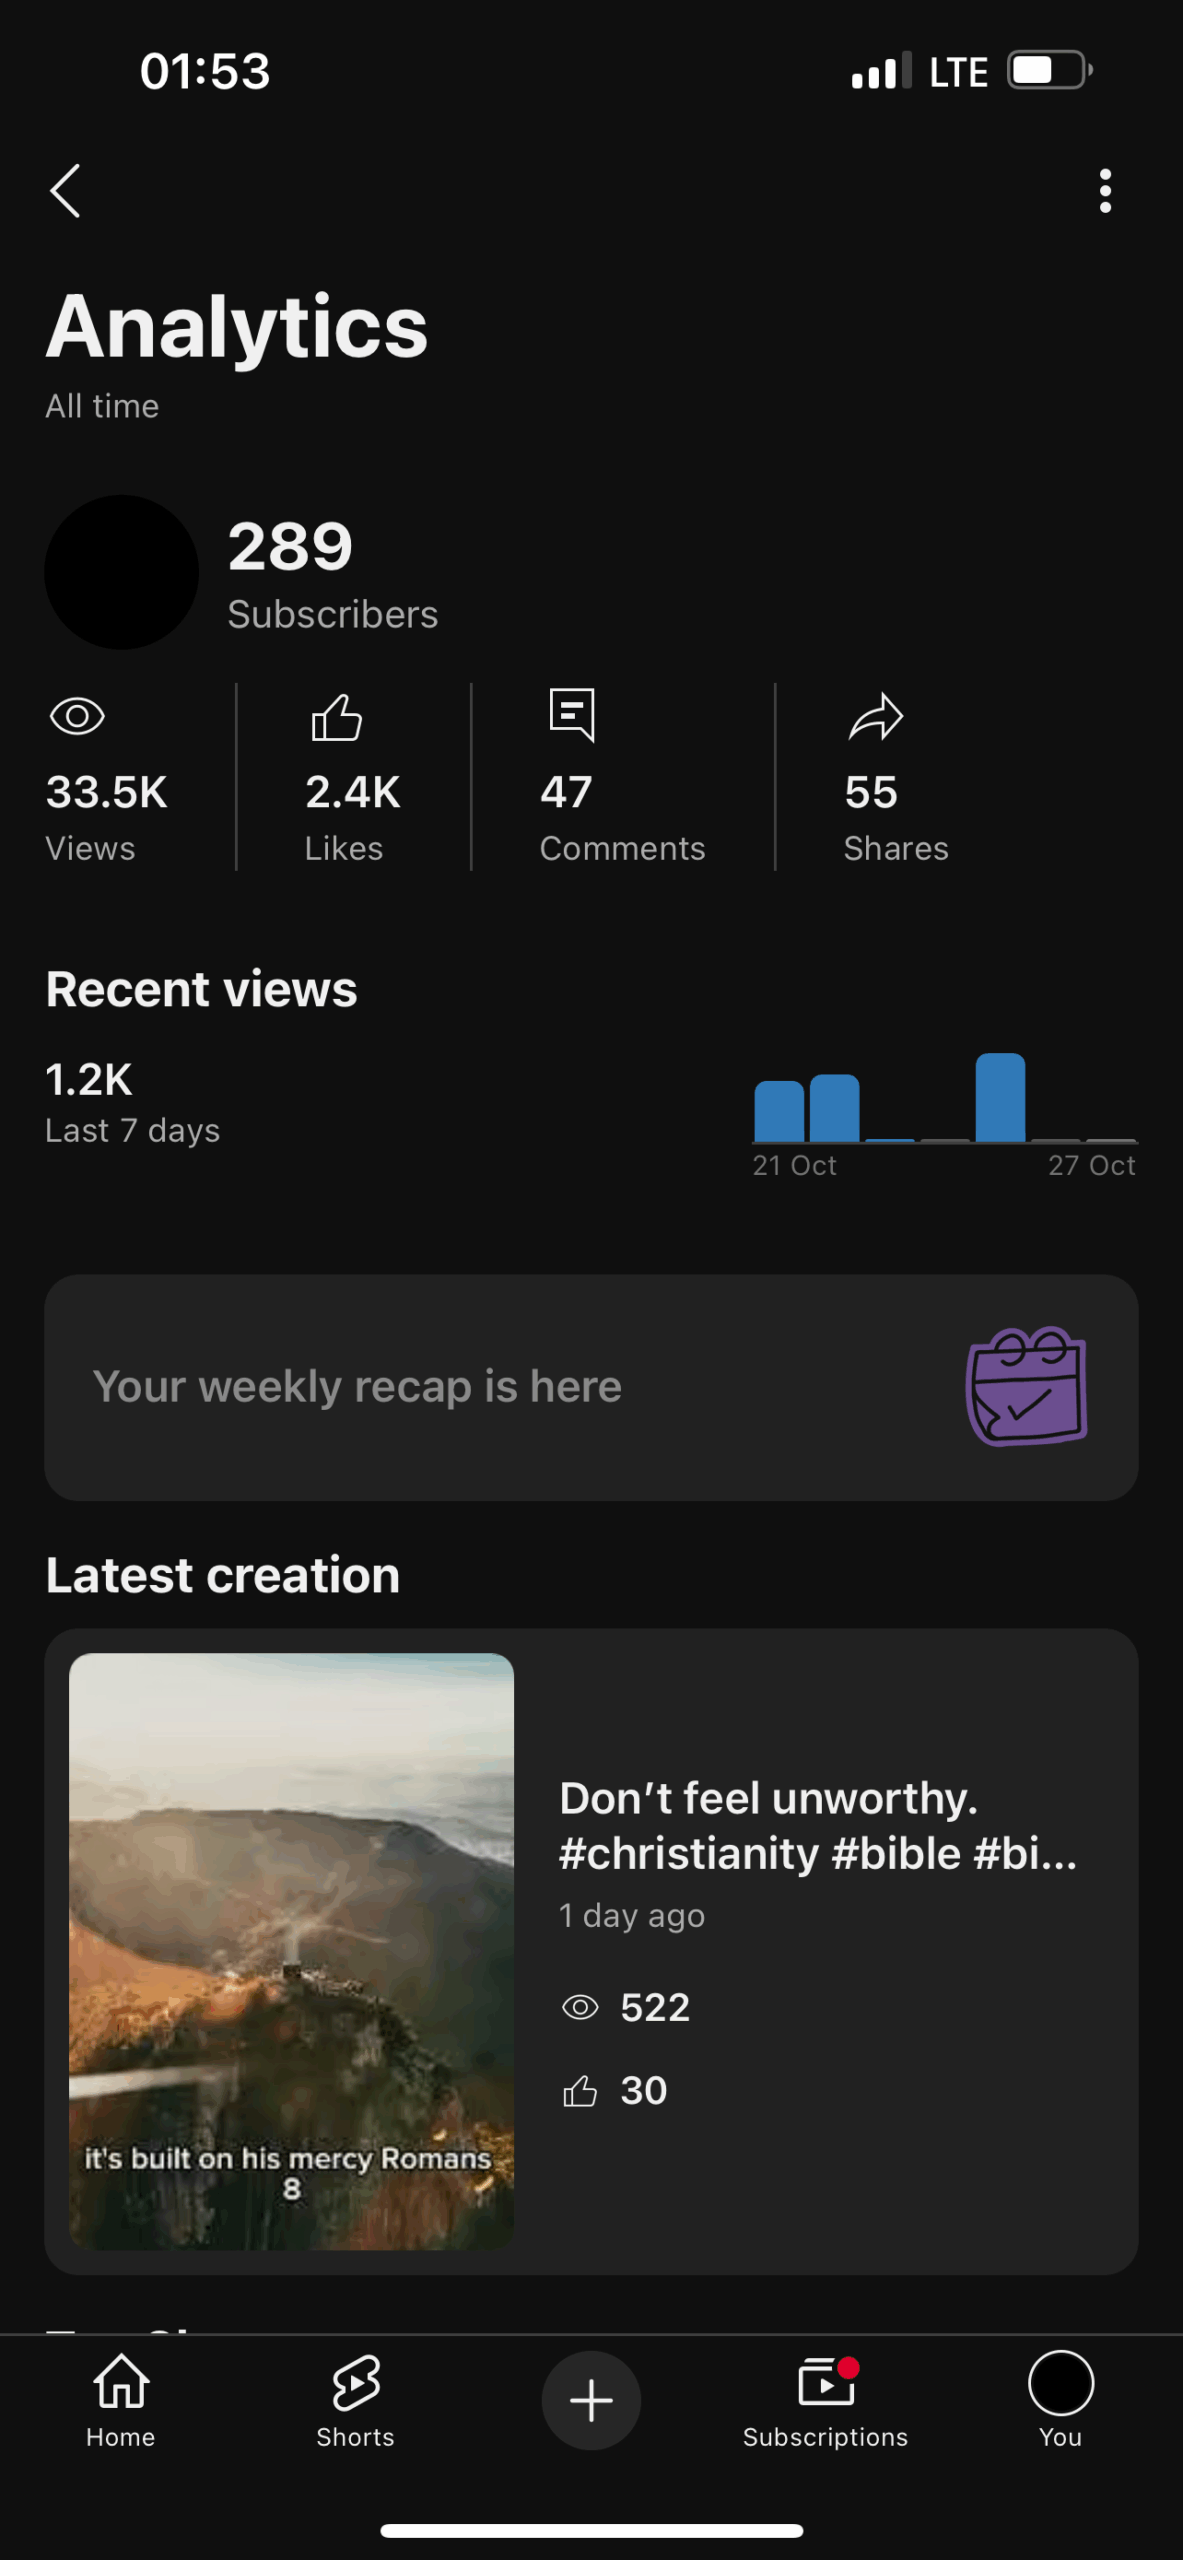This screenshot has width=1183, height=2560.
Task: Tap the latest creation video thumbnail
Action: pos(291,1950)
